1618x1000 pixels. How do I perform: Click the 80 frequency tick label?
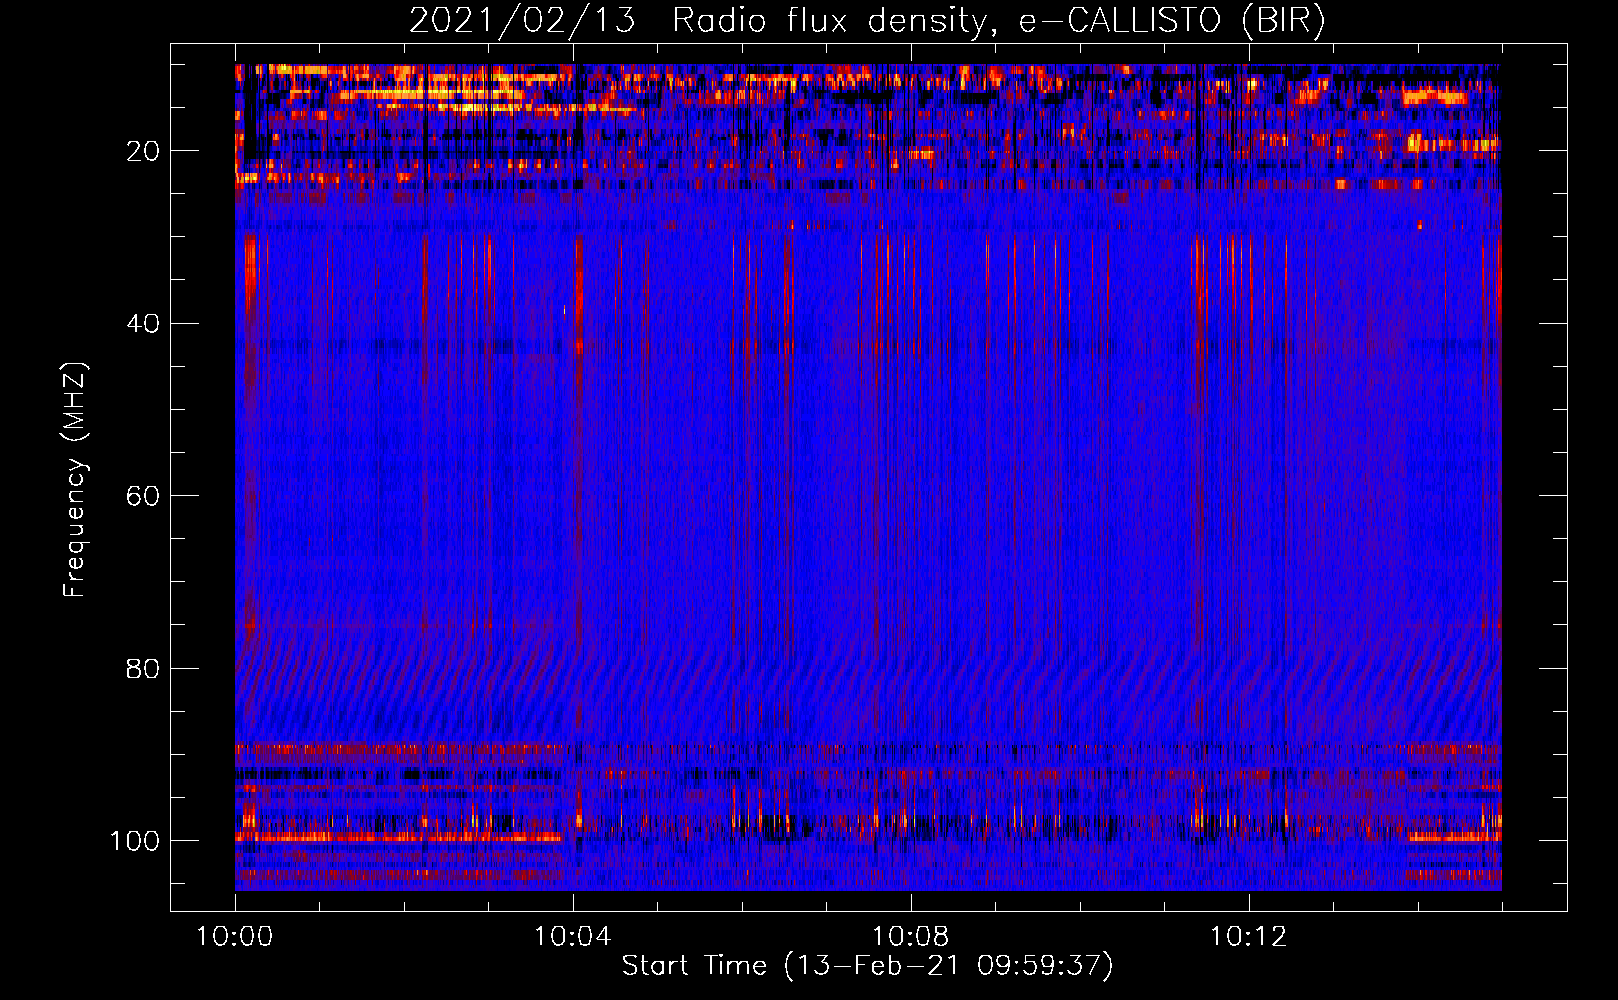pyautogui.click(x=143, y=668)
